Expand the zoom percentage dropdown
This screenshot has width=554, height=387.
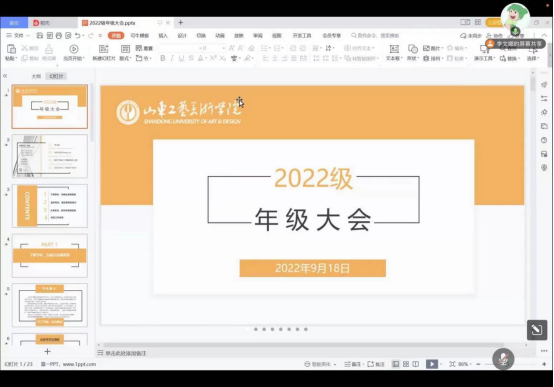click(x=462, y=364)
